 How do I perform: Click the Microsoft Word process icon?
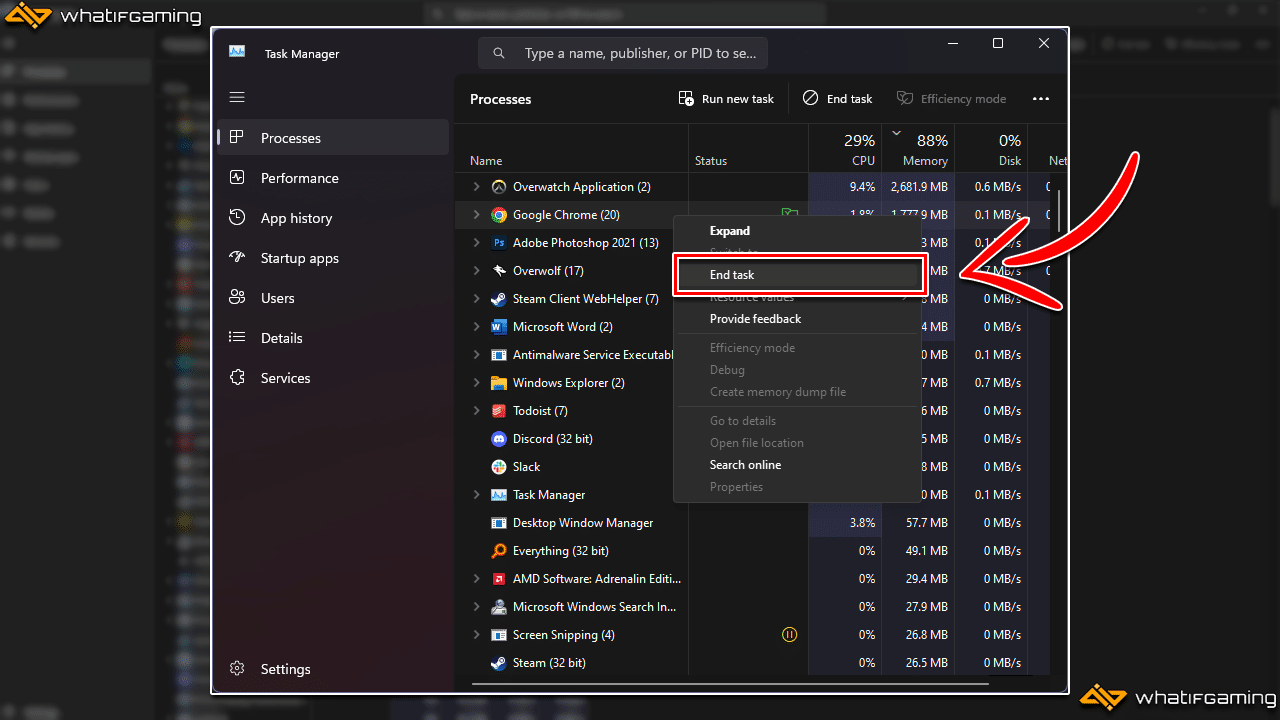(499, 327)
